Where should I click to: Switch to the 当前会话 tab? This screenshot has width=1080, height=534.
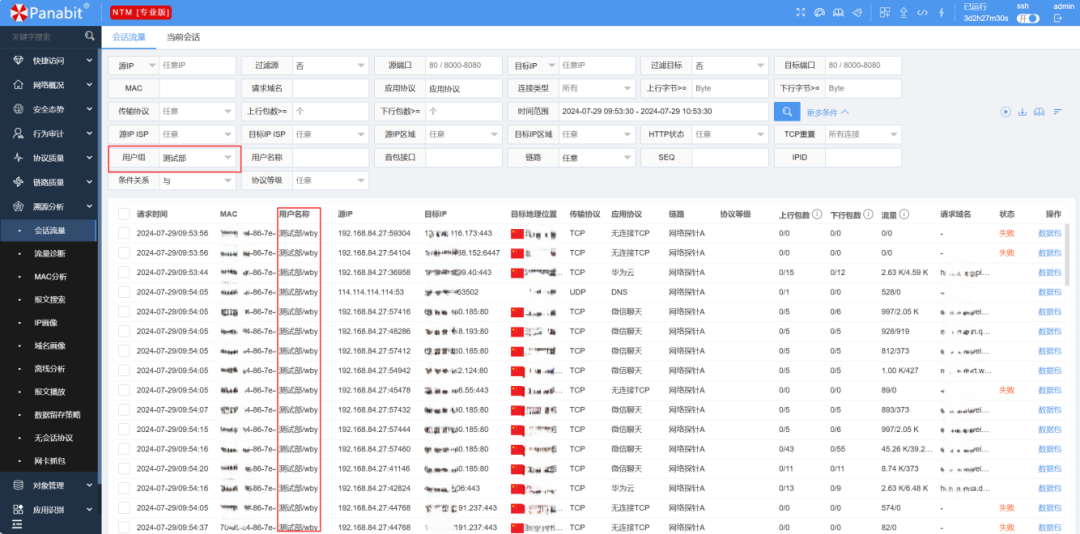pyautogui.click(x=183, y=37)
